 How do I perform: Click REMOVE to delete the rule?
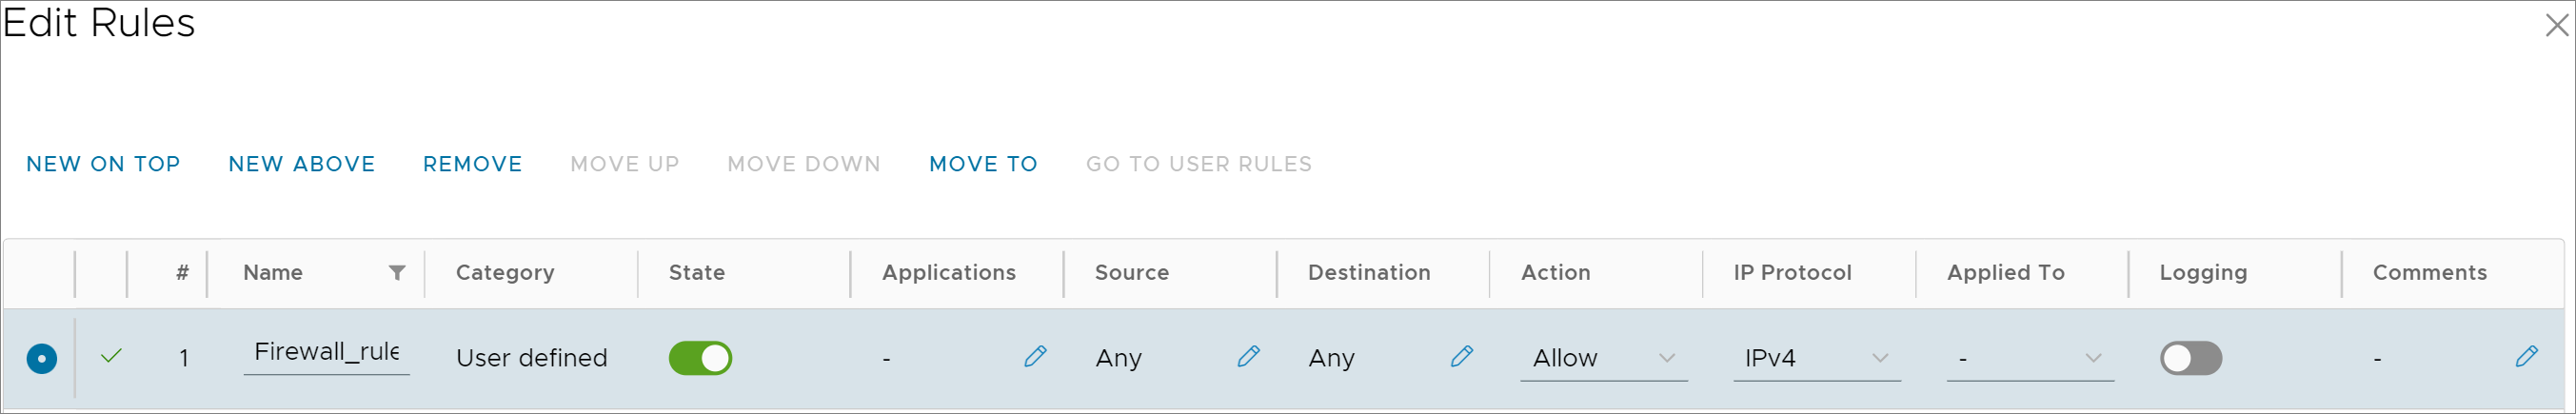click(x=472, y=164)
